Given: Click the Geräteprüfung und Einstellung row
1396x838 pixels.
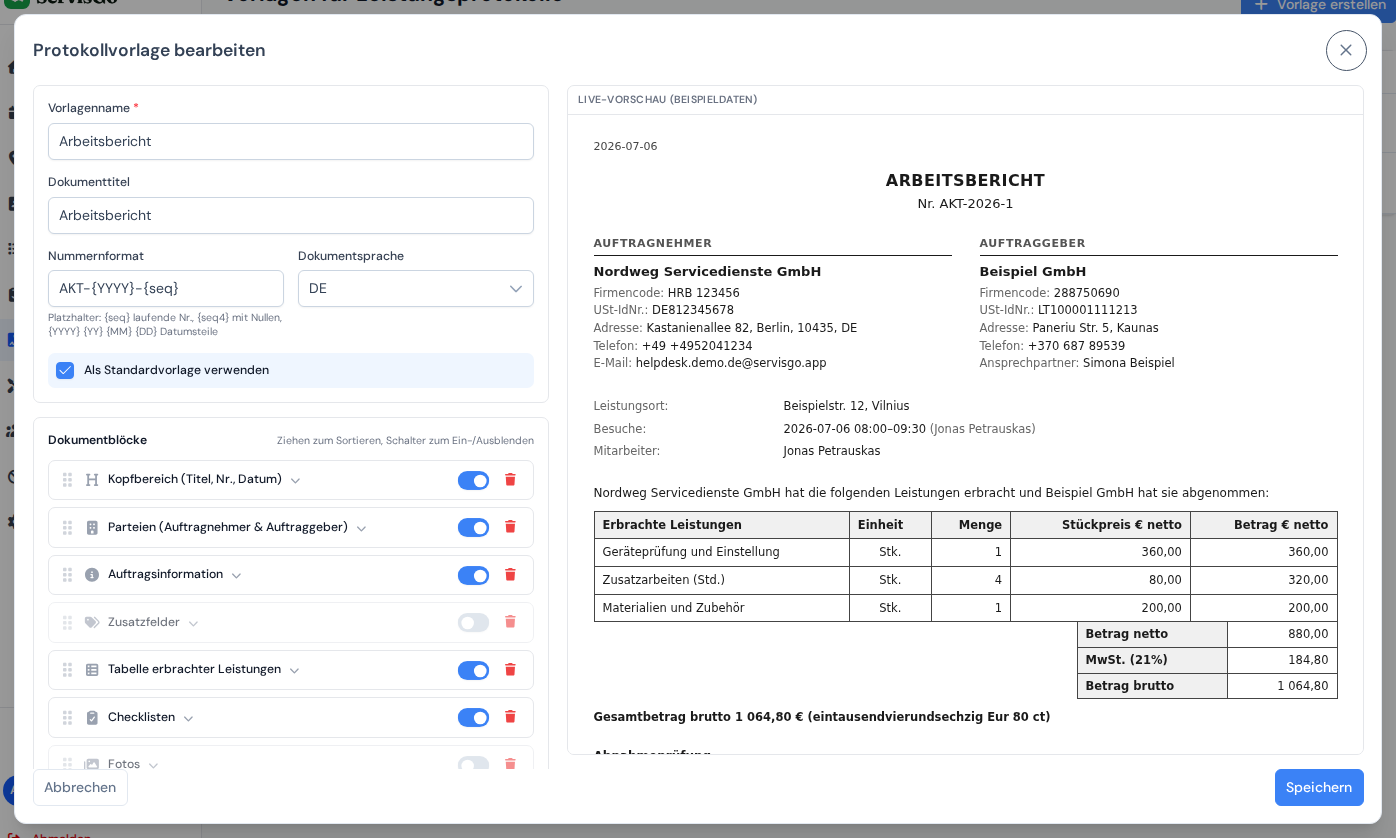Looking at the screenshot, I should tap(965, 552).
